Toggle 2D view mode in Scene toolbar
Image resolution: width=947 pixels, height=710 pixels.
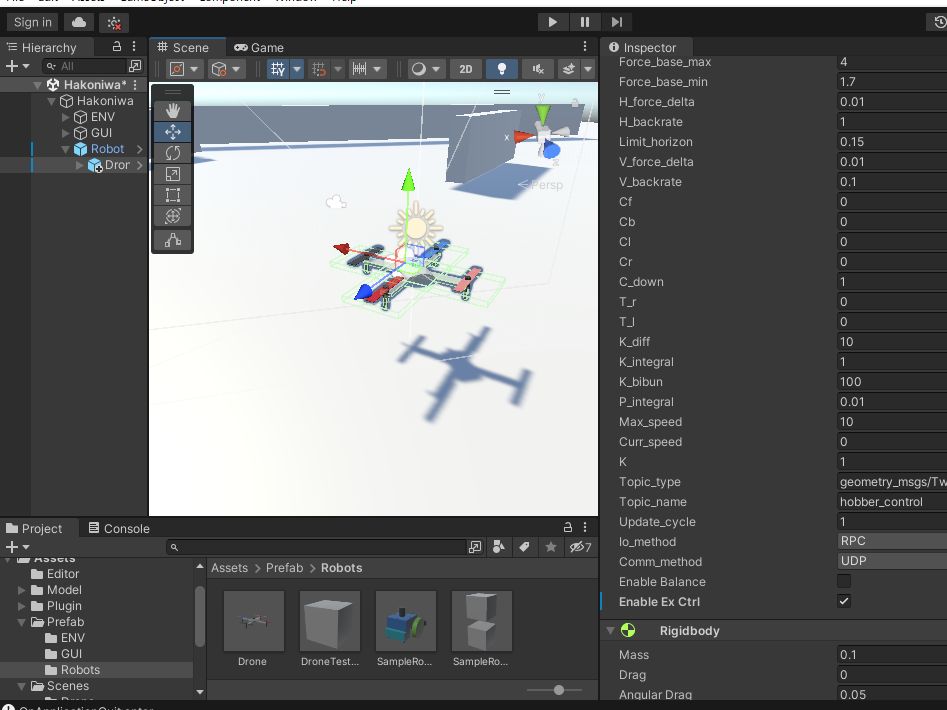(x=466, y=69)
